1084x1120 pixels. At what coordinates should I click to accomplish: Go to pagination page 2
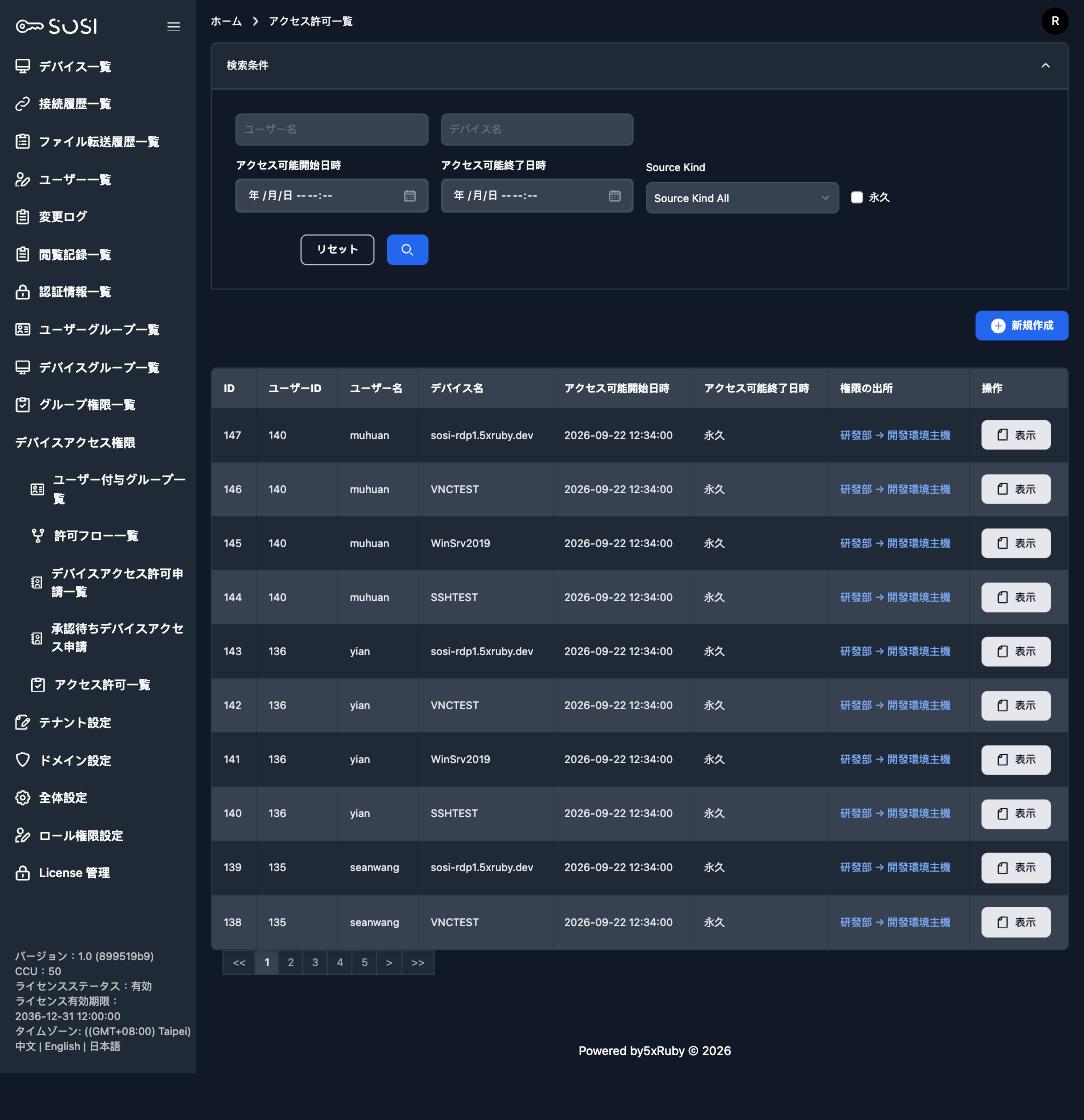tap(291, 962)
